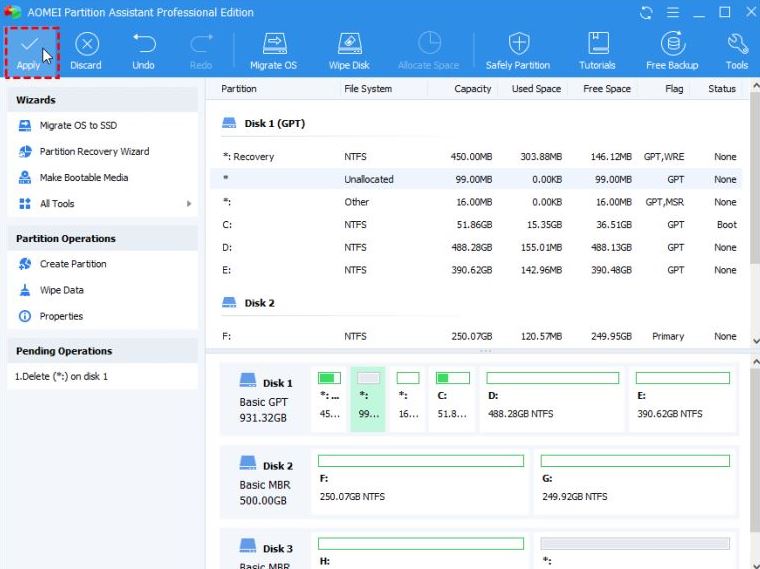The image size is (760, 569).
Task: Click Pending Operations section header
Action: click(x=102, y=351)
